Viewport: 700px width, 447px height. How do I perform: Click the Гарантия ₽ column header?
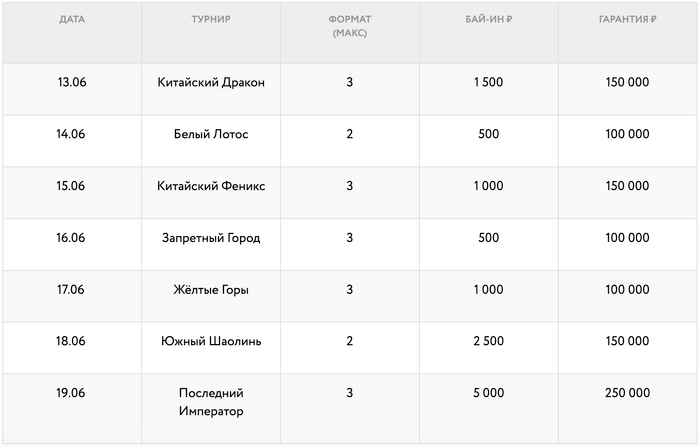click(627, 19)
